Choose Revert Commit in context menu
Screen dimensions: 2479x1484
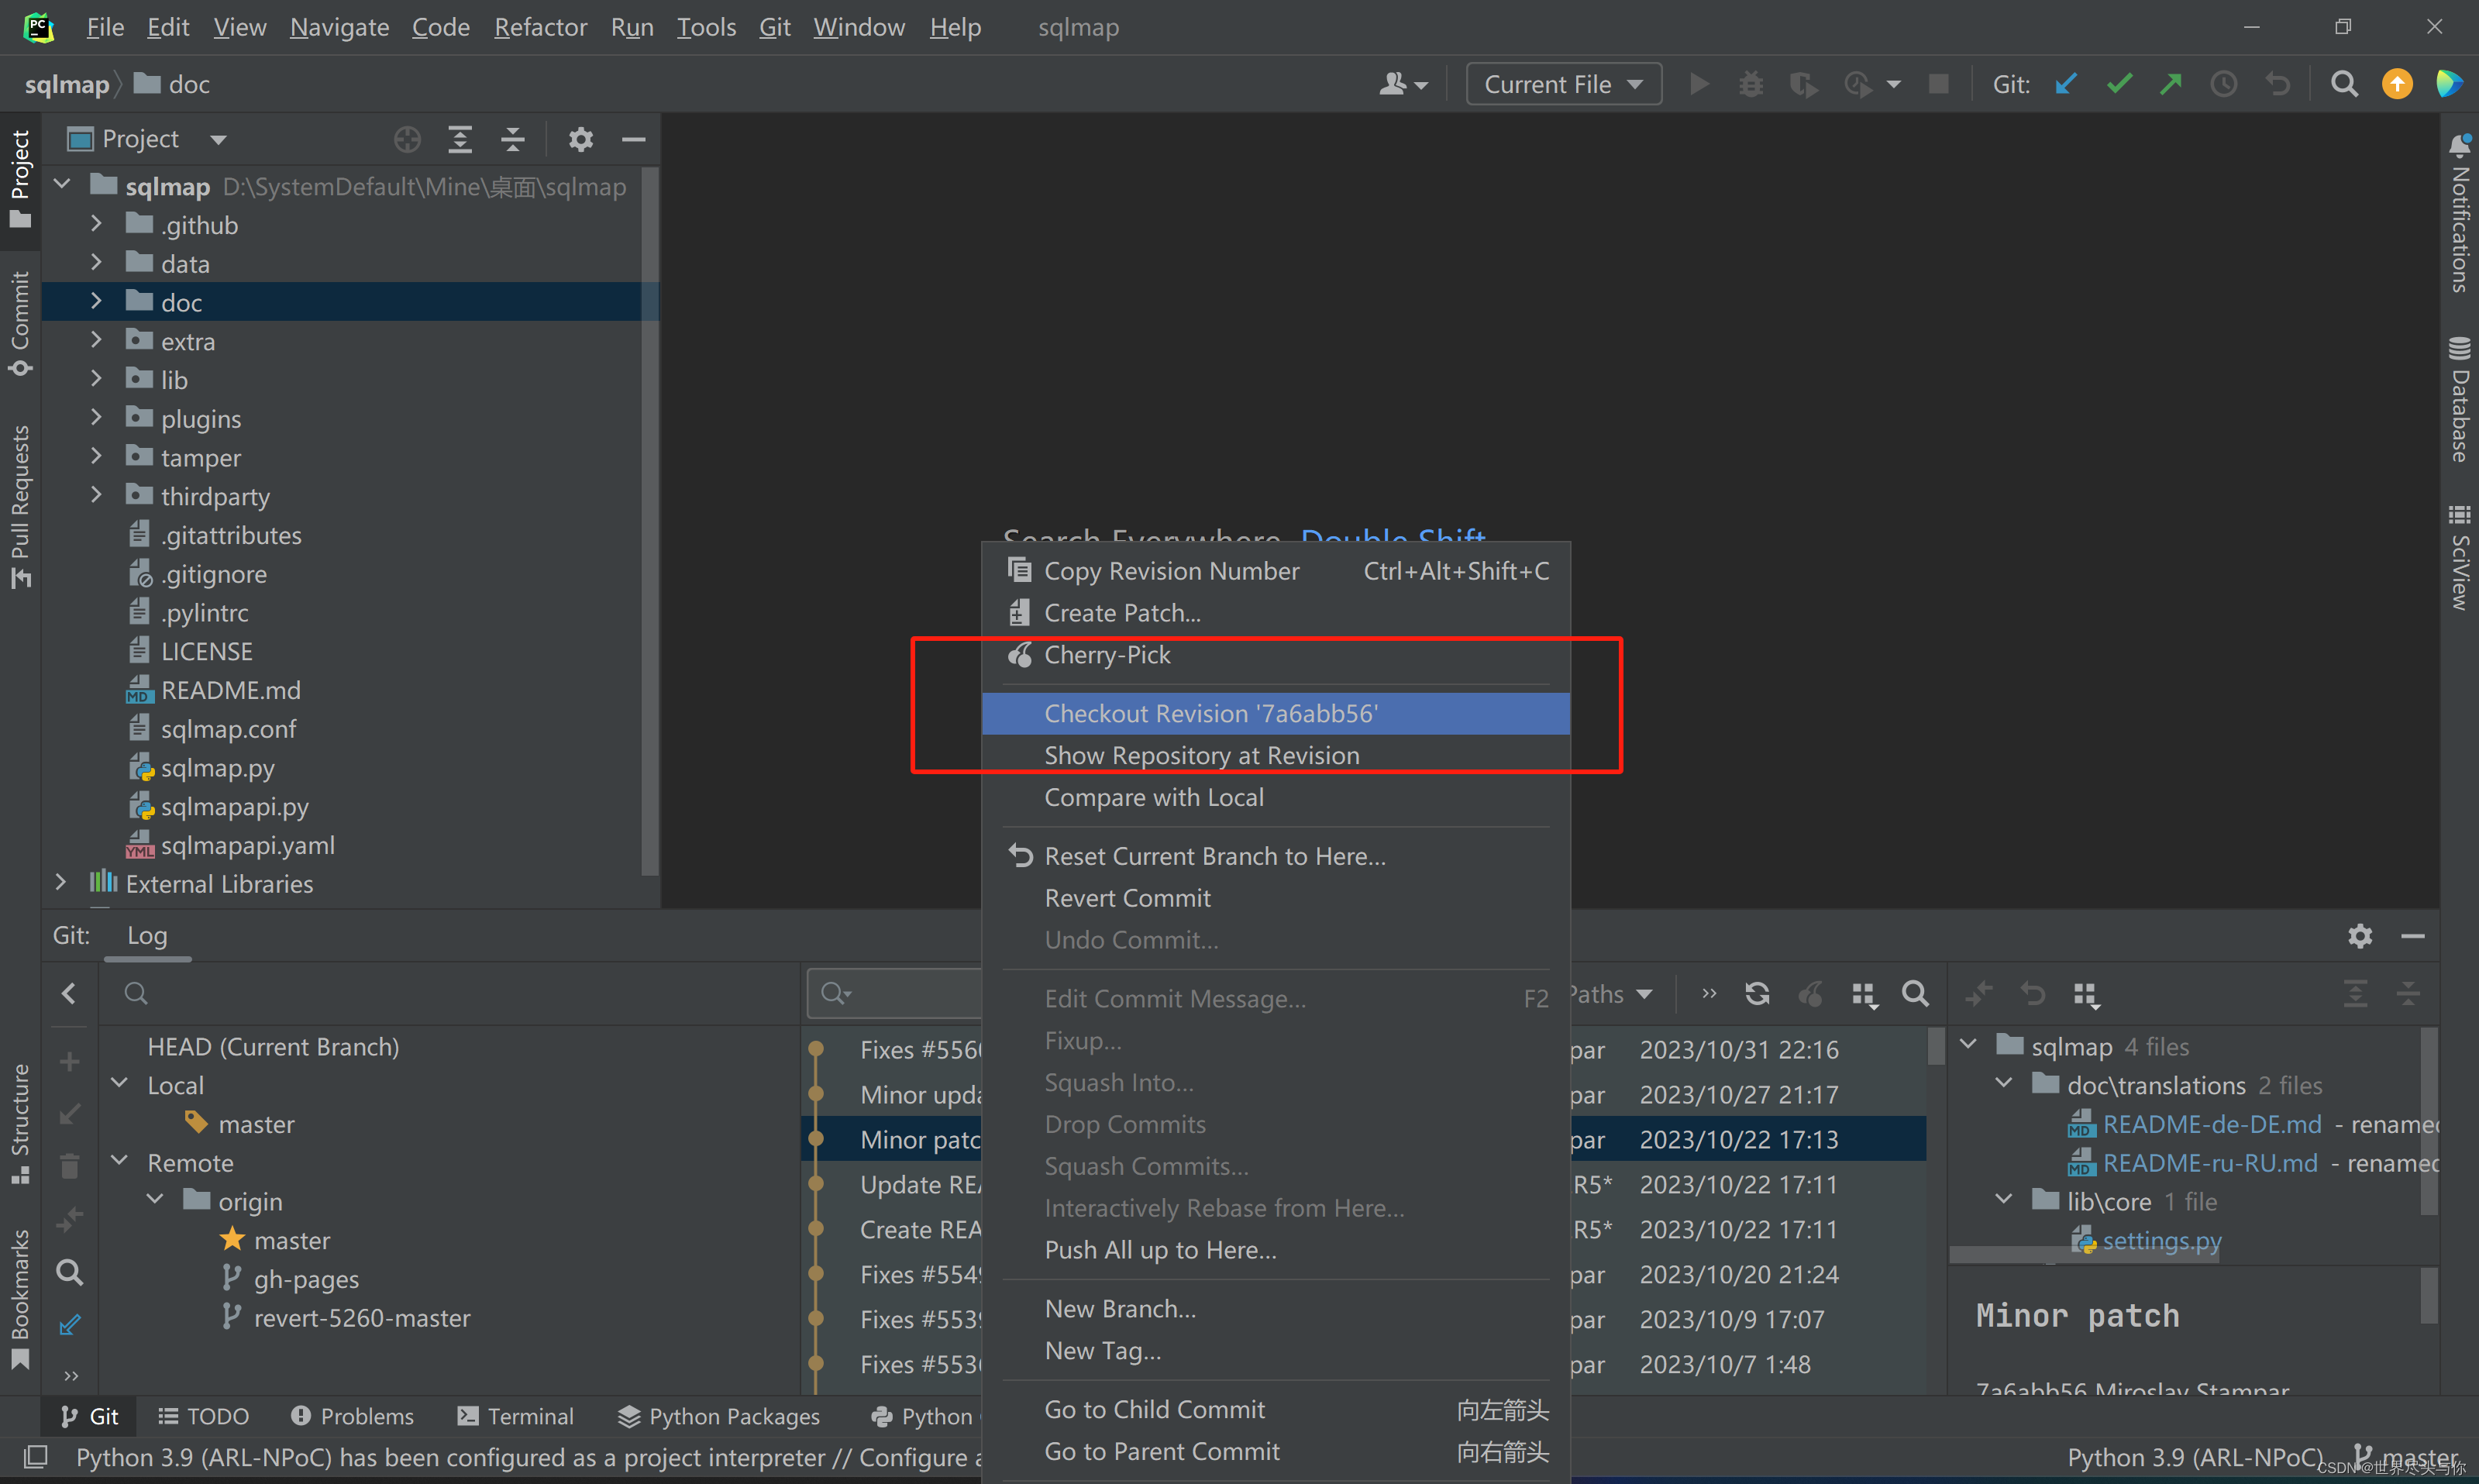(1275, 898)
